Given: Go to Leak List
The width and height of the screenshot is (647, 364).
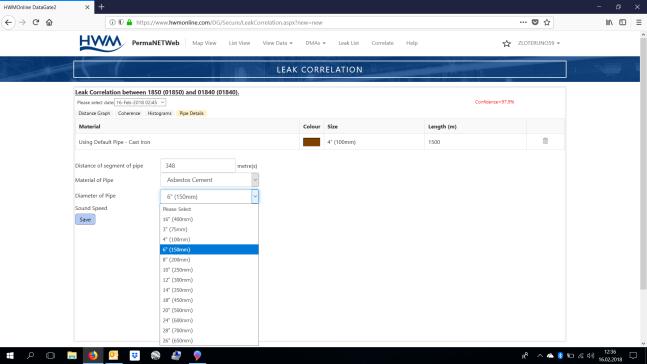Looking at the screenshot, I should (349, 43).
